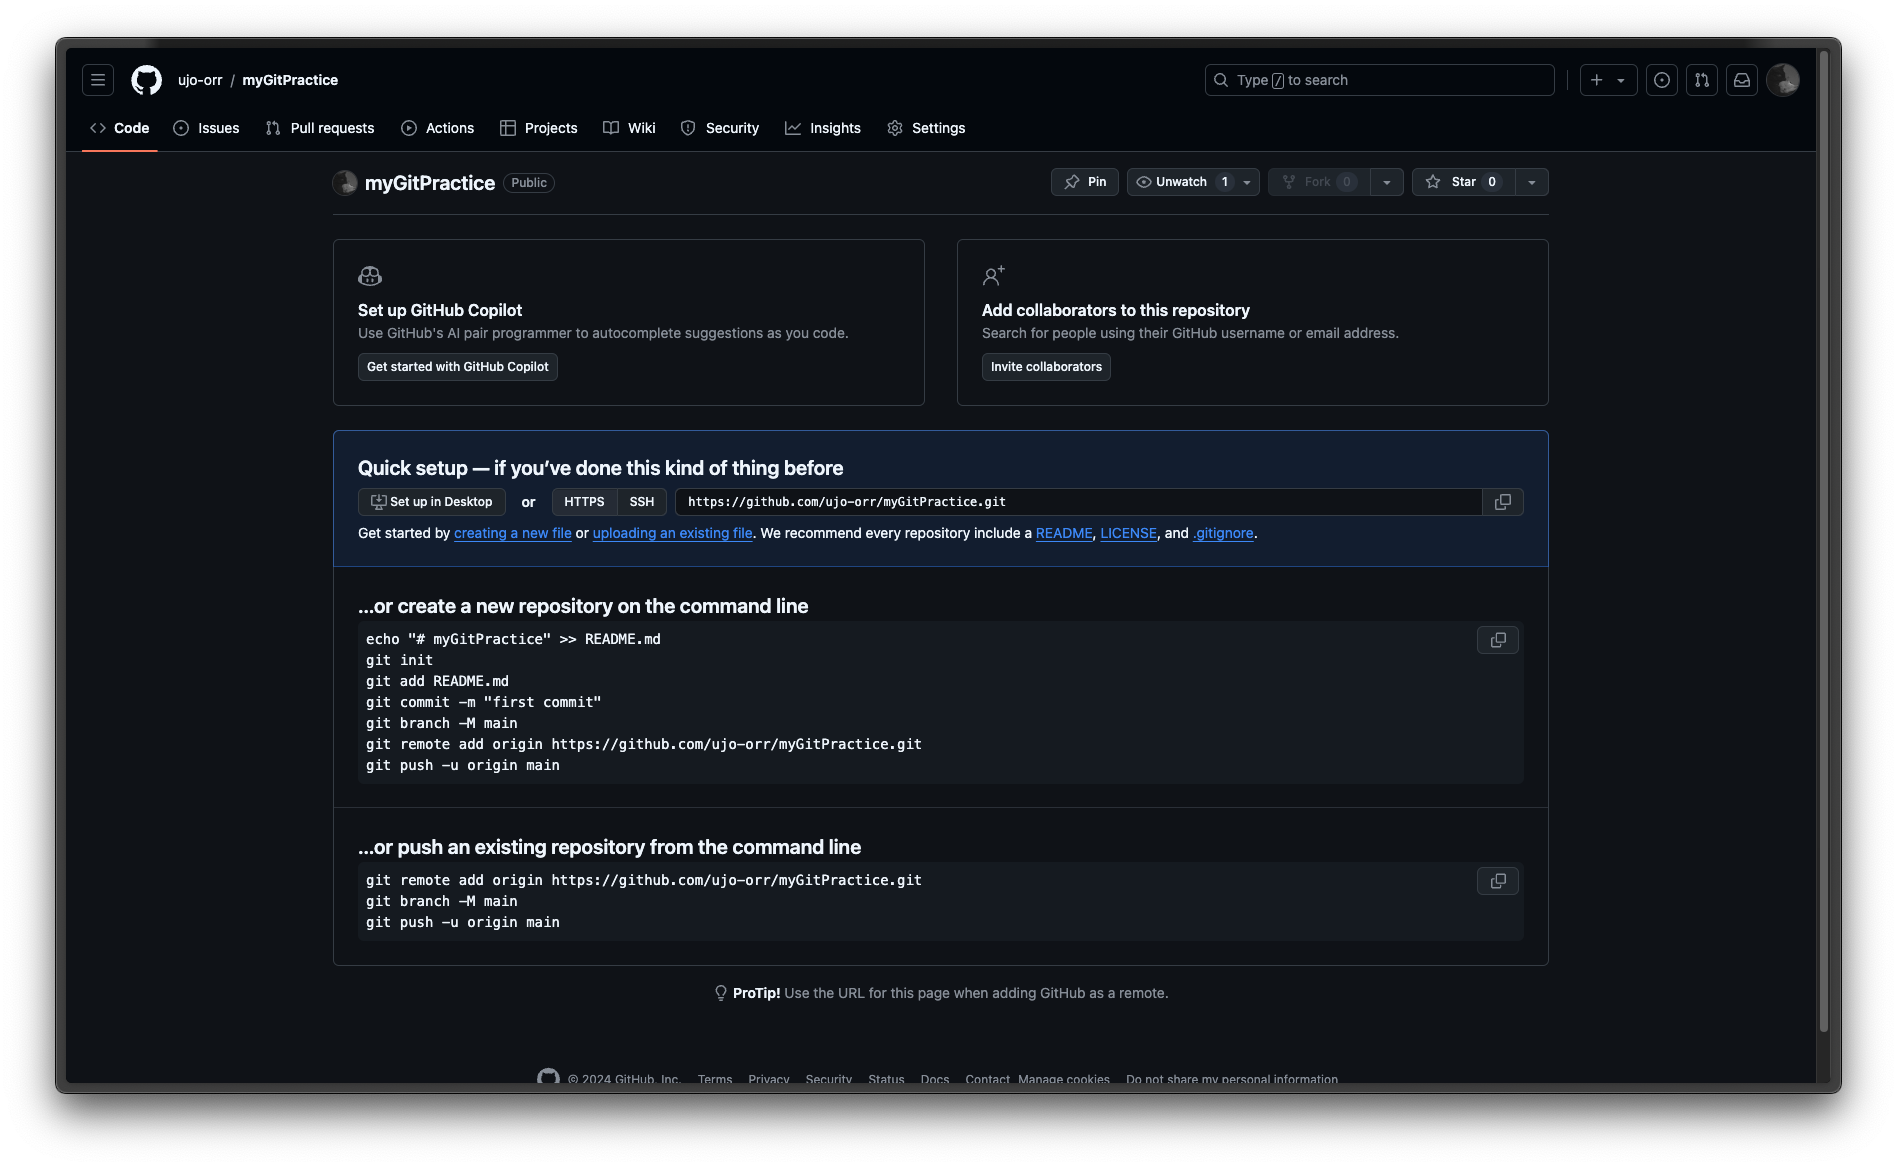1897x1167 pixels.
Task: Click the ProTip lightbulb icon
Action: [x=720, y=993]
